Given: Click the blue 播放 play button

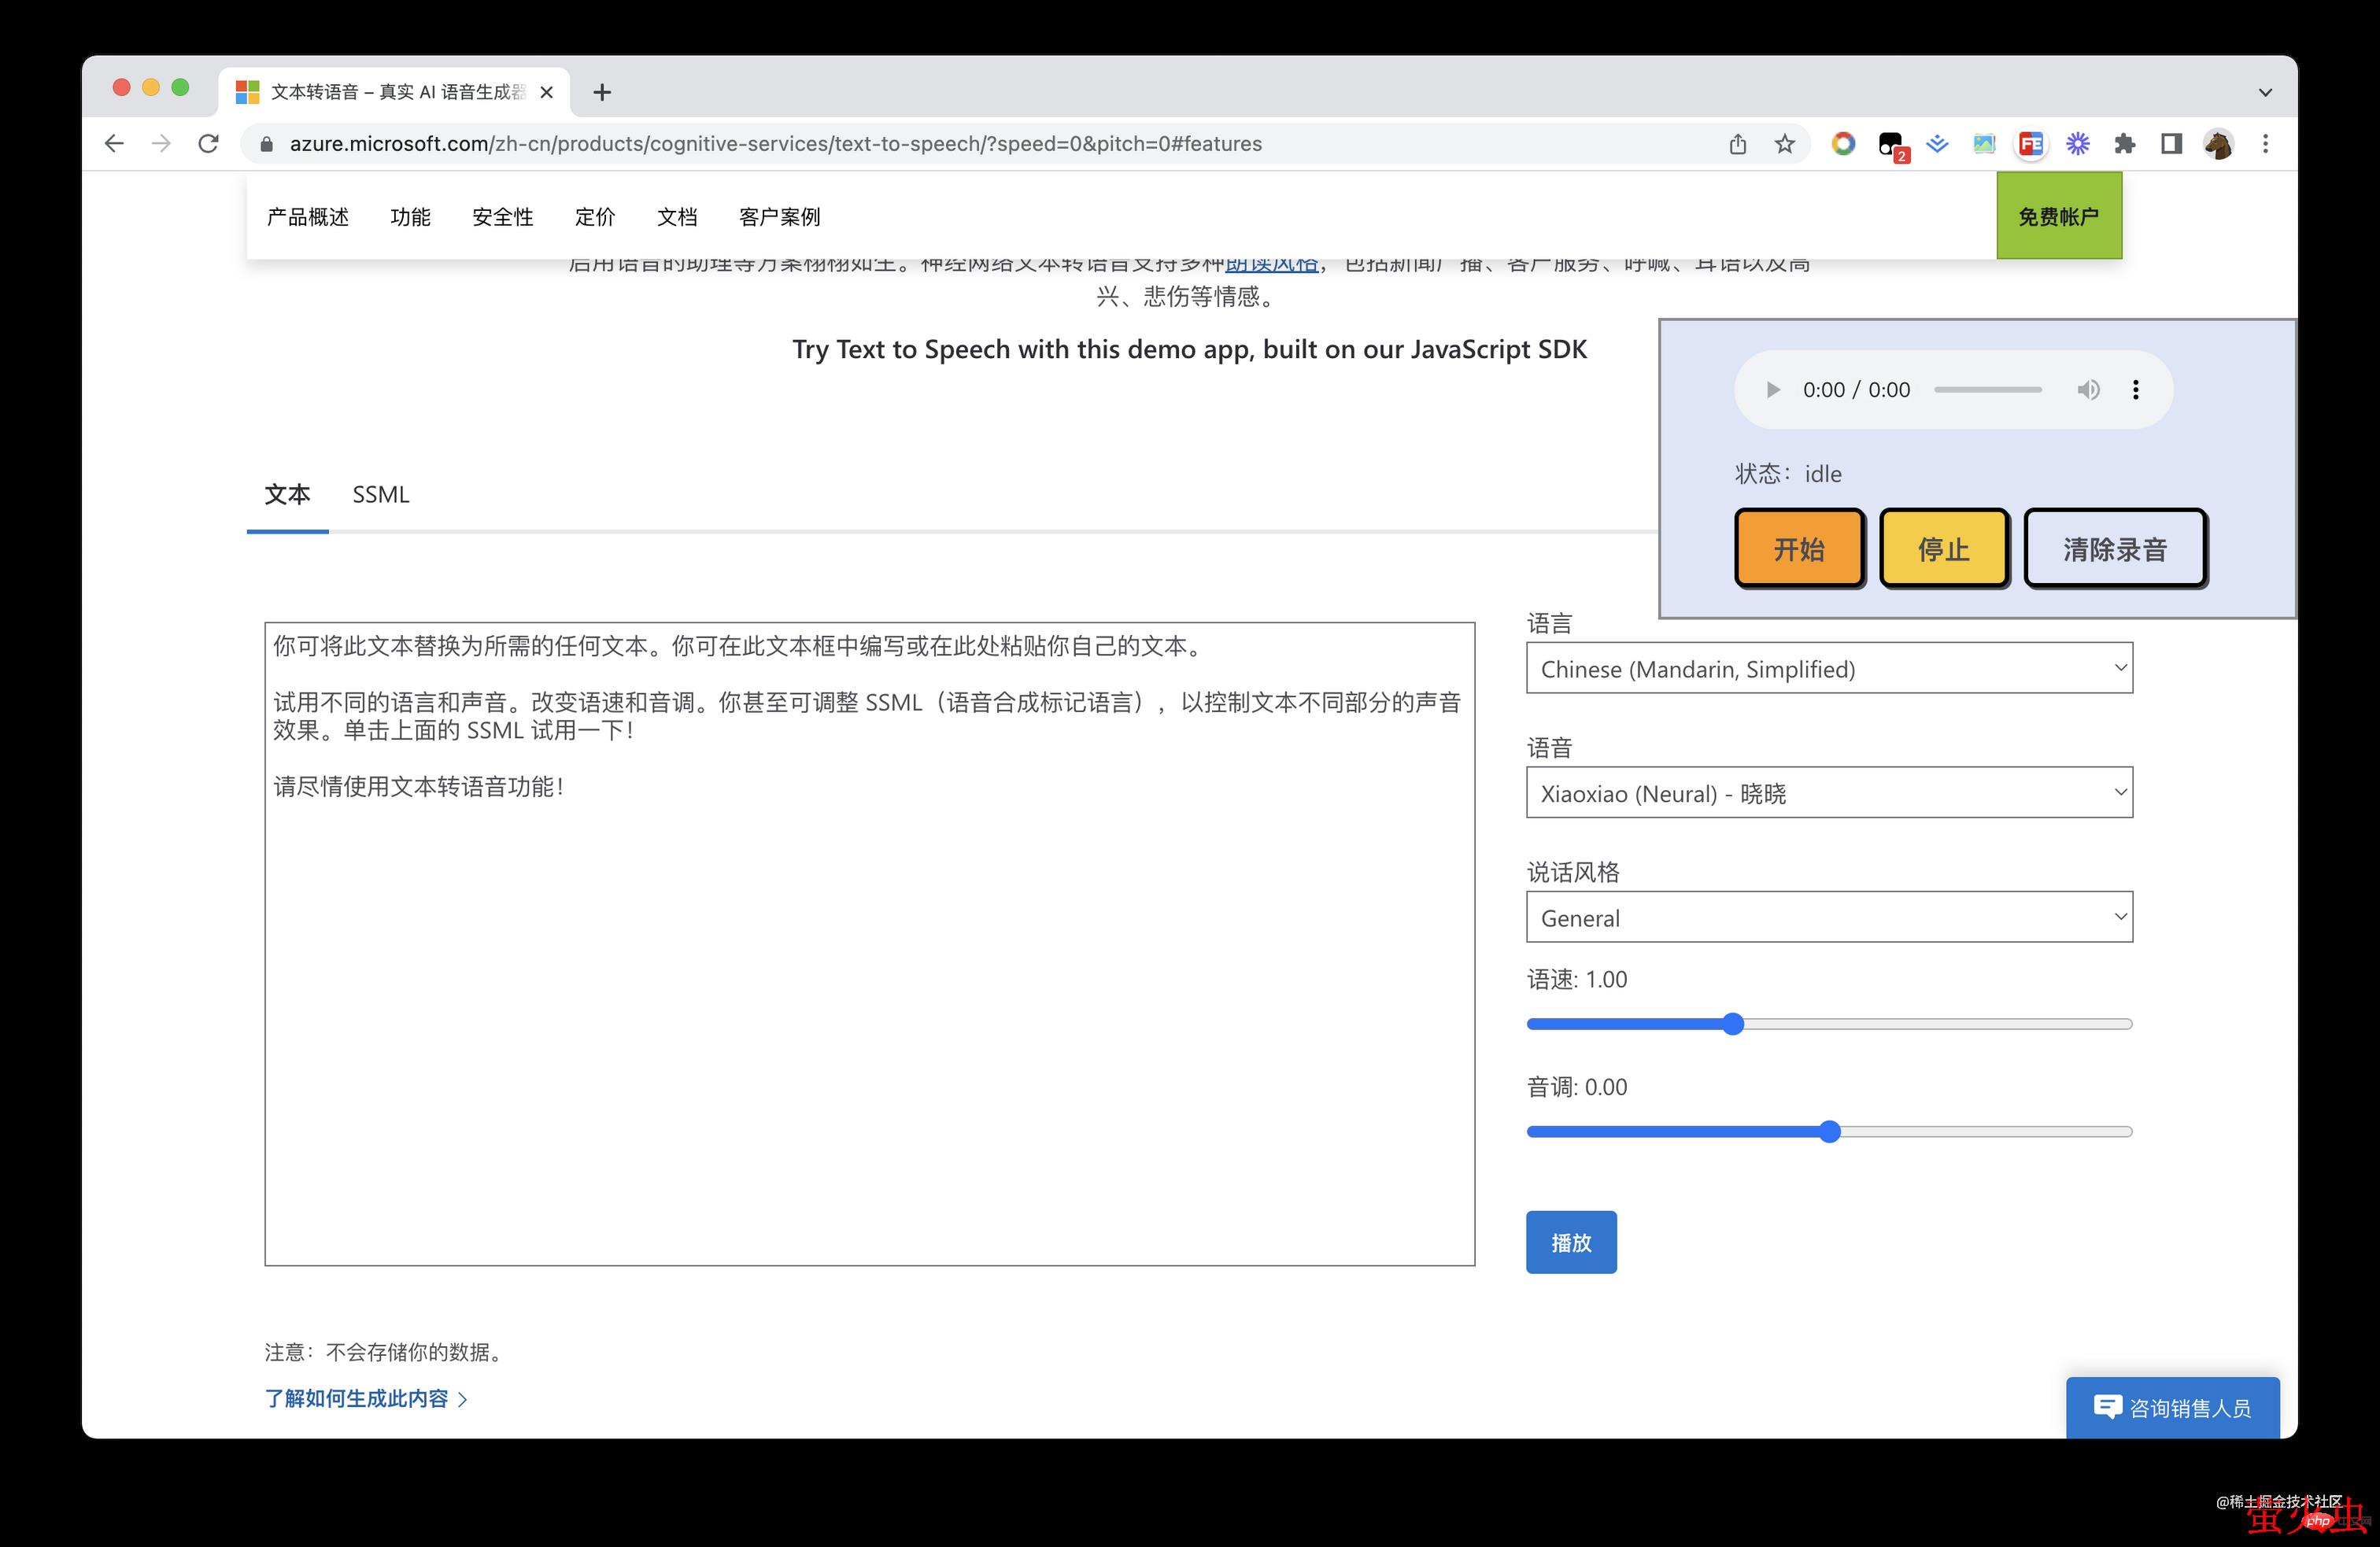Looking at the screenshot, I should 1570,1242.
